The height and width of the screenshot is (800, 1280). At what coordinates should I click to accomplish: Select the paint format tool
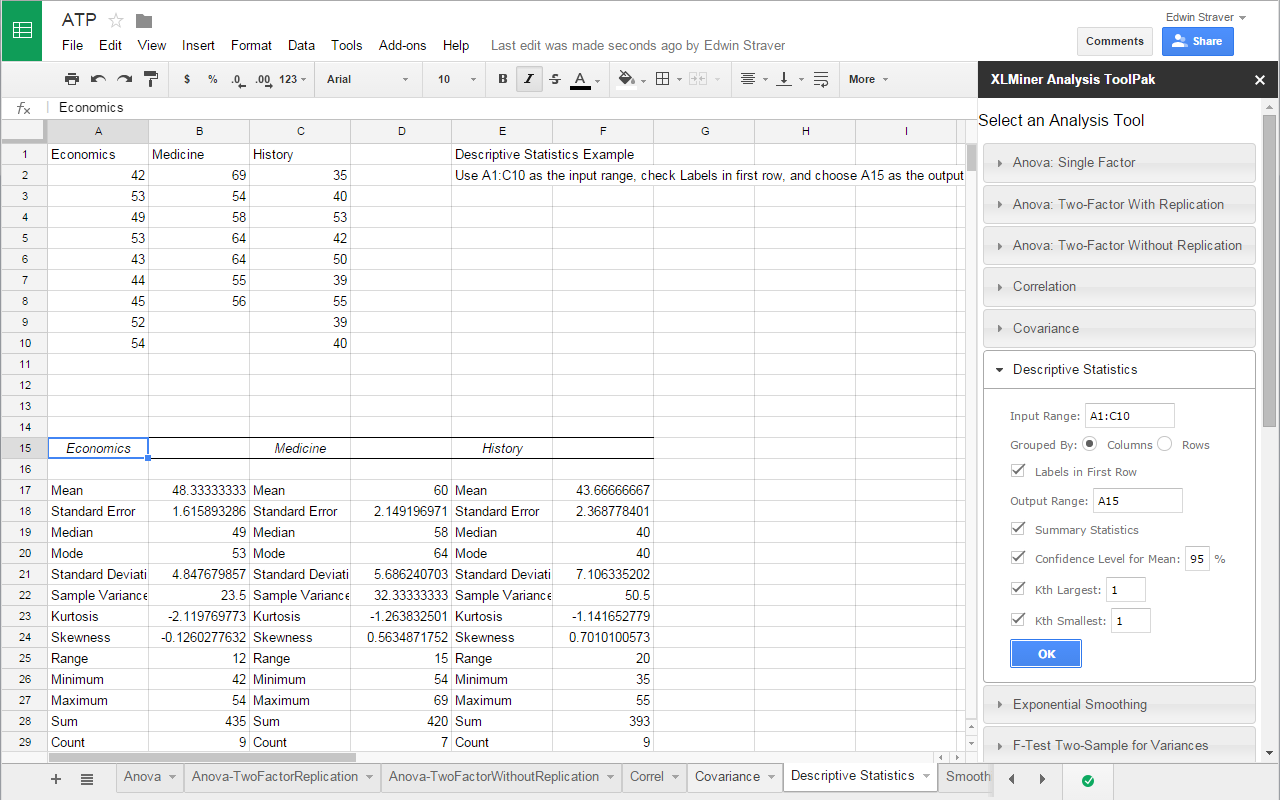(151, 79)
